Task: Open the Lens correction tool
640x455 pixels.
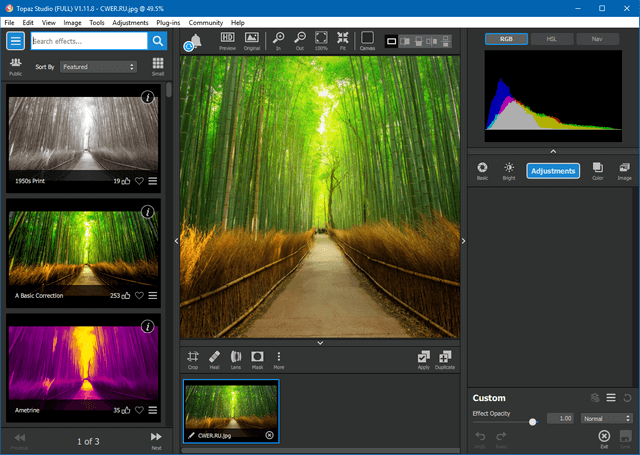Action: [x=236, y=358]
